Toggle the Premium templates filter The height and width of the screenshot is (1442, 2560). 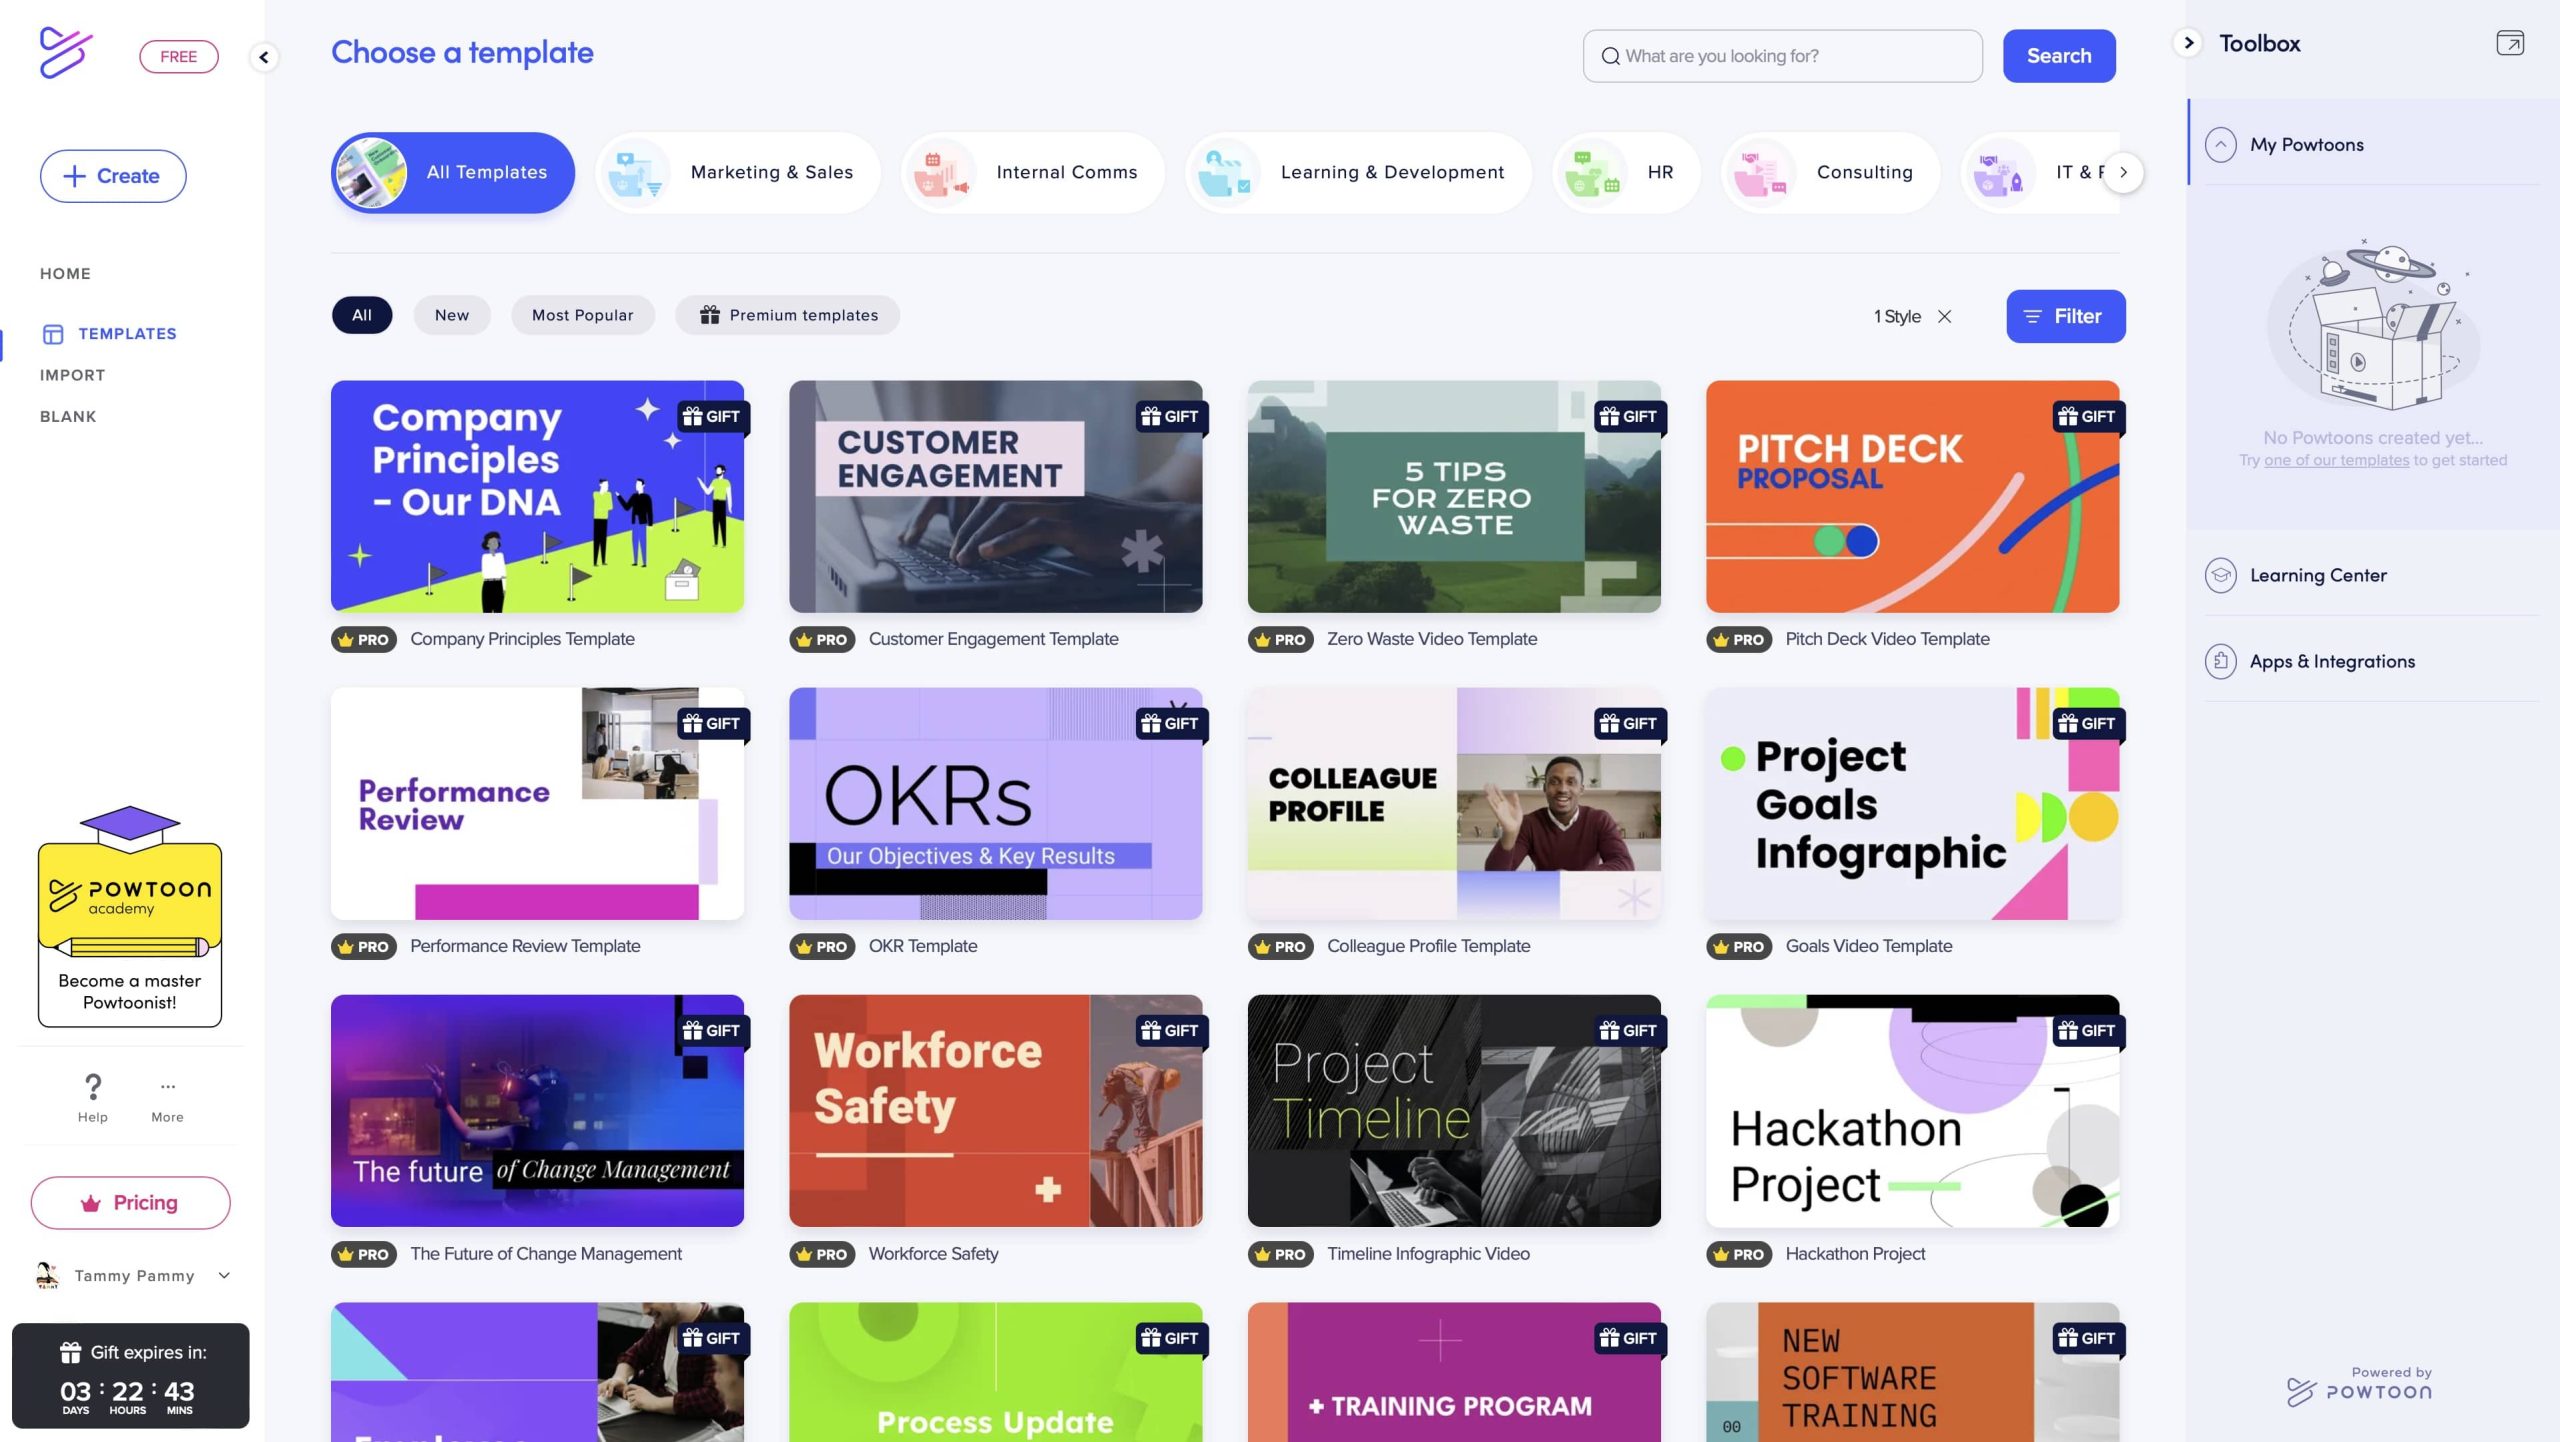coord(787,315)
